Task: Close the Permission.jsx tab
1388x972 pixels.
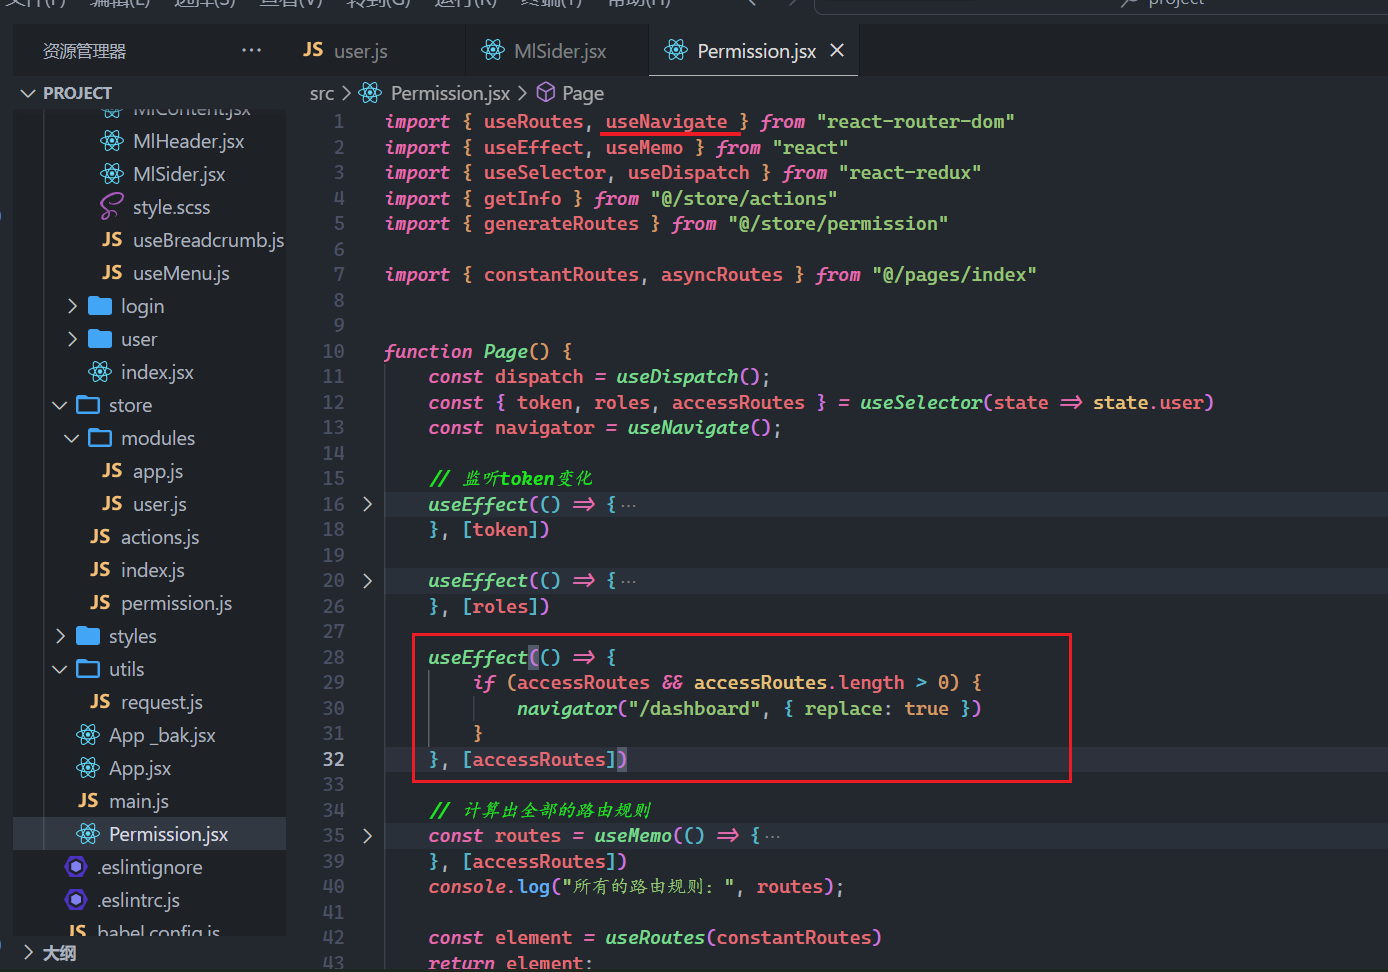Action: (x=837, y=50)
